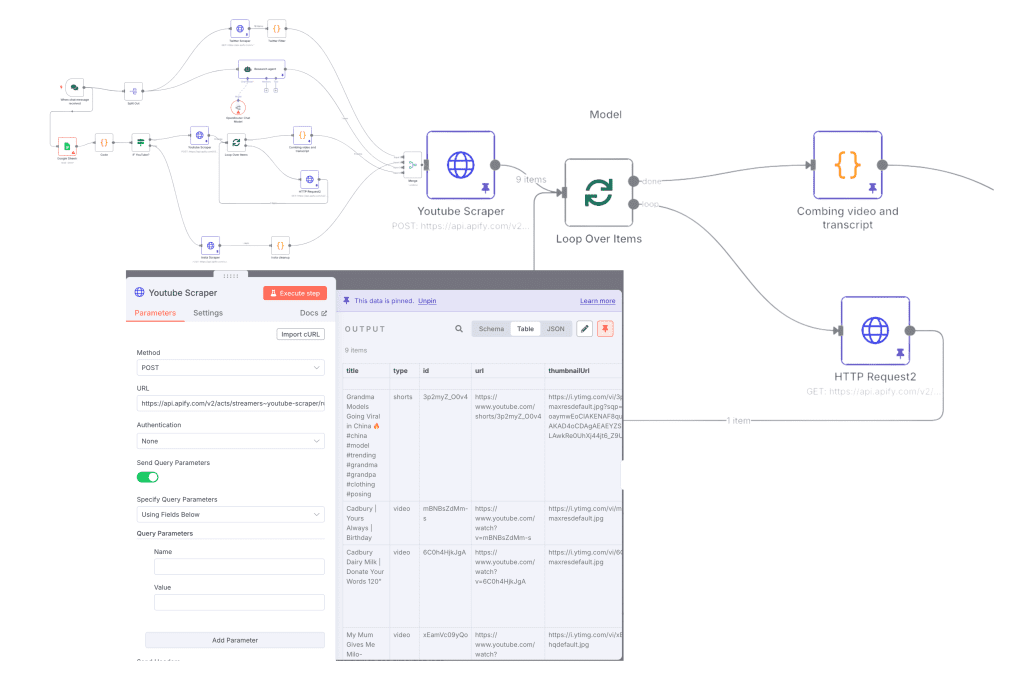Click the Unpin link

point(427,301)
